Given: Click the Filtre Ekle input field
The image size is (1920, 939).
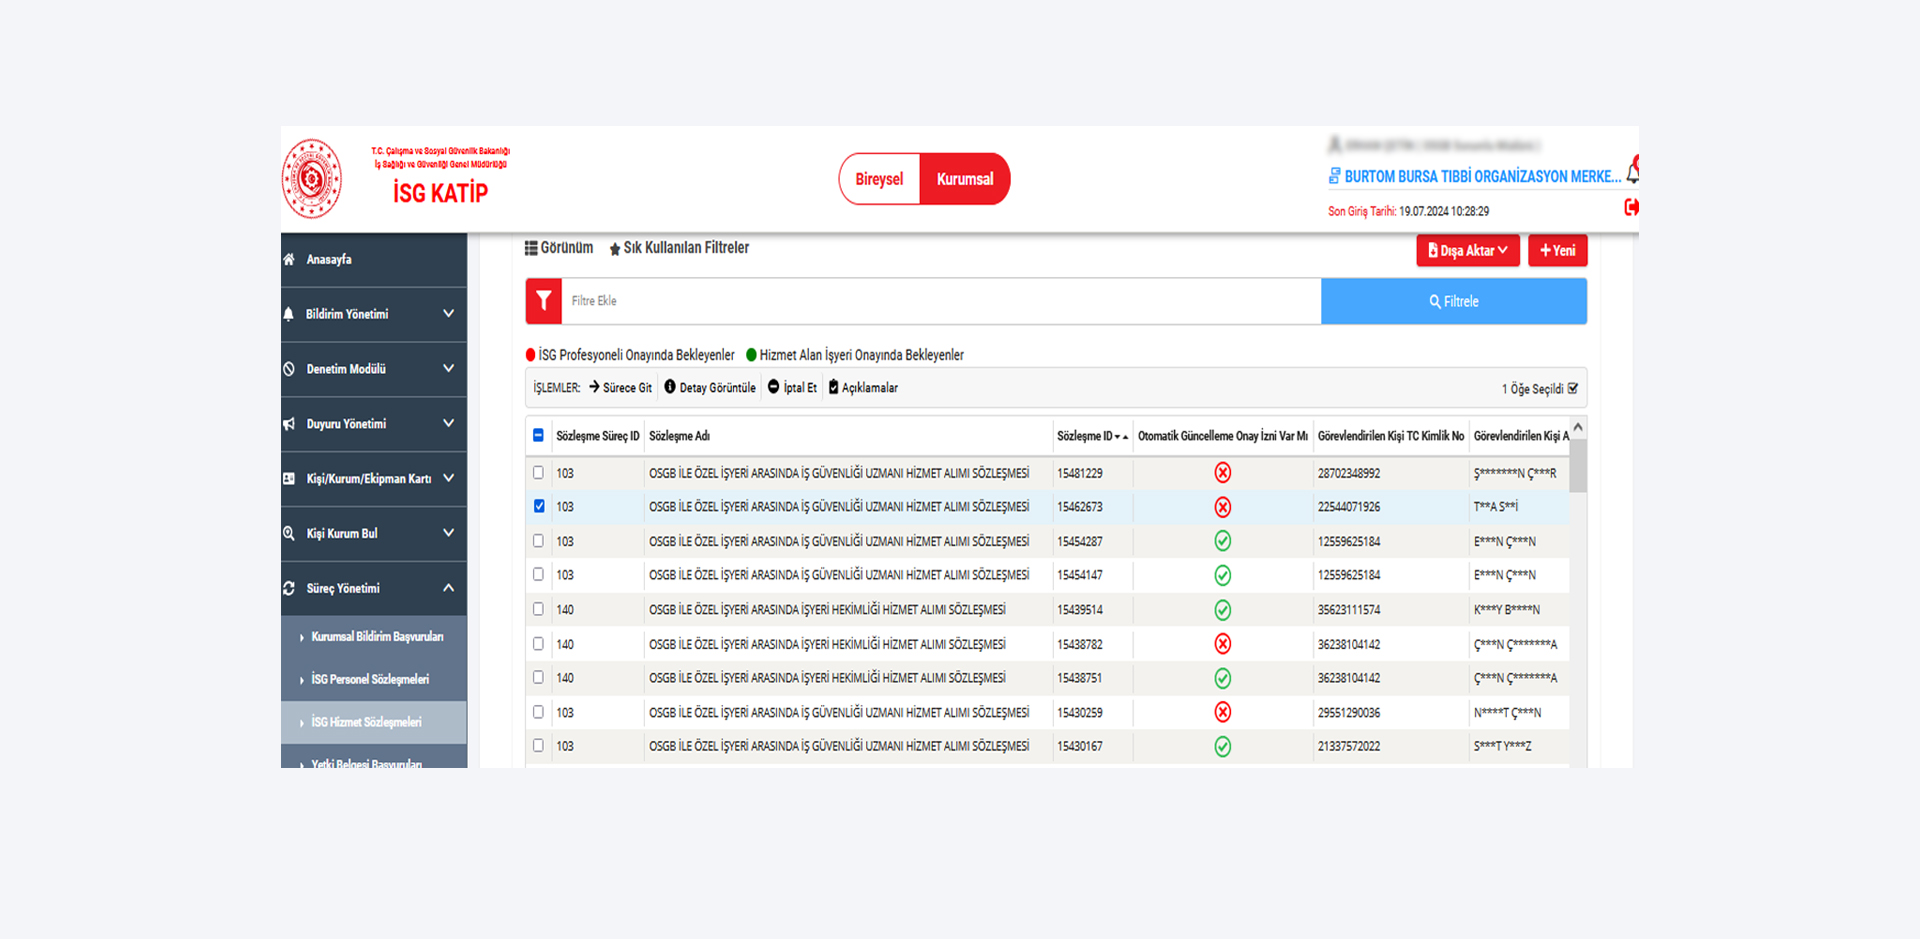Looking at the screenshot, I should 941,301.
